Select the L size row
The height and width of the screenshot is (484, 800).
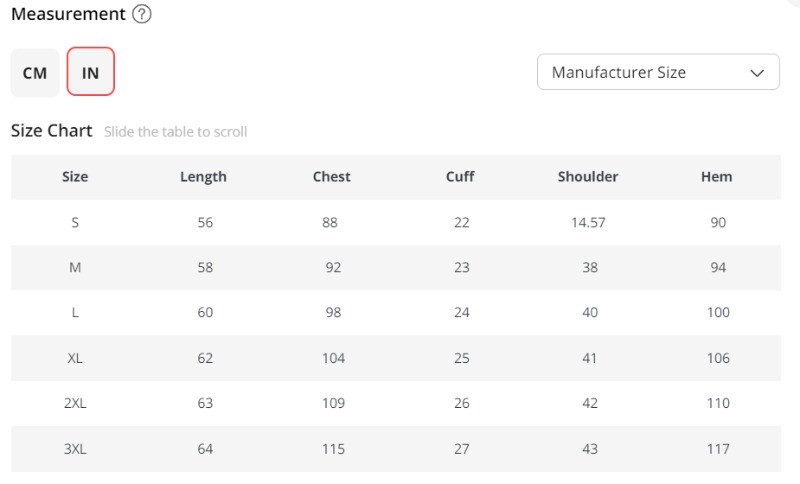pyautogui.click(x=75, y=313)
